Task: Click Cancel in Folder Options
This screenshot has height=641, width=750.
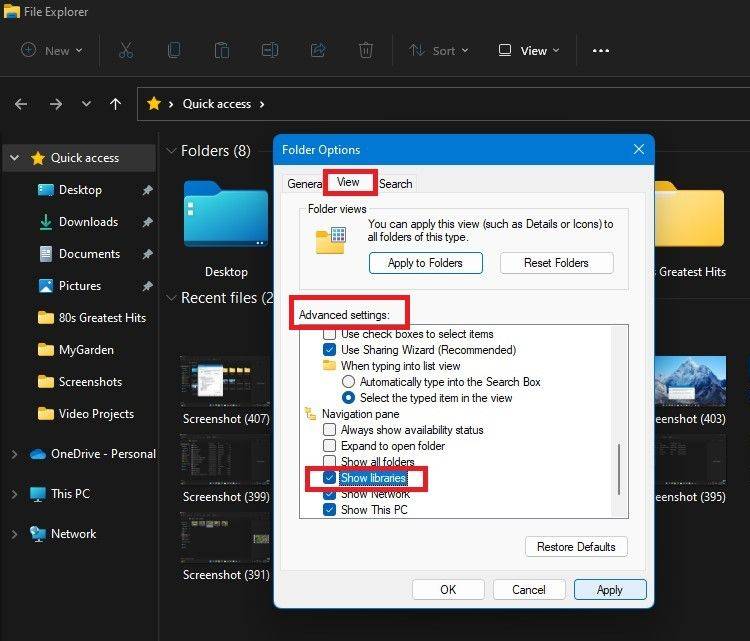Action: point(529,589)
